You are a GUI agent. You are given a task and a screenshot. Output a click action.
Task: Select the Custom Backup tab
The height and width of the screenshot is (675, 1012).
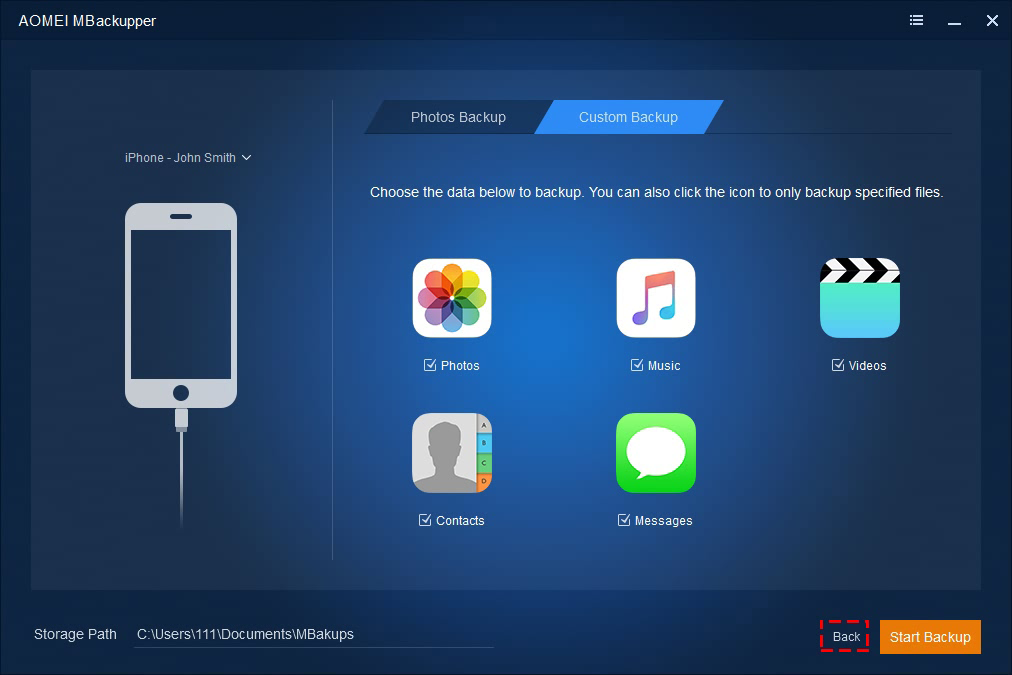629,117
